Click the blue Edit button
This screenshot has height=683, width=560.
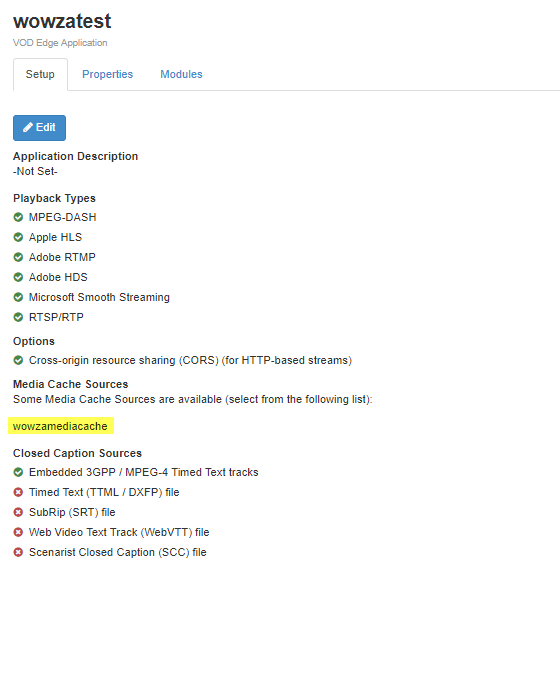[39, 128]
